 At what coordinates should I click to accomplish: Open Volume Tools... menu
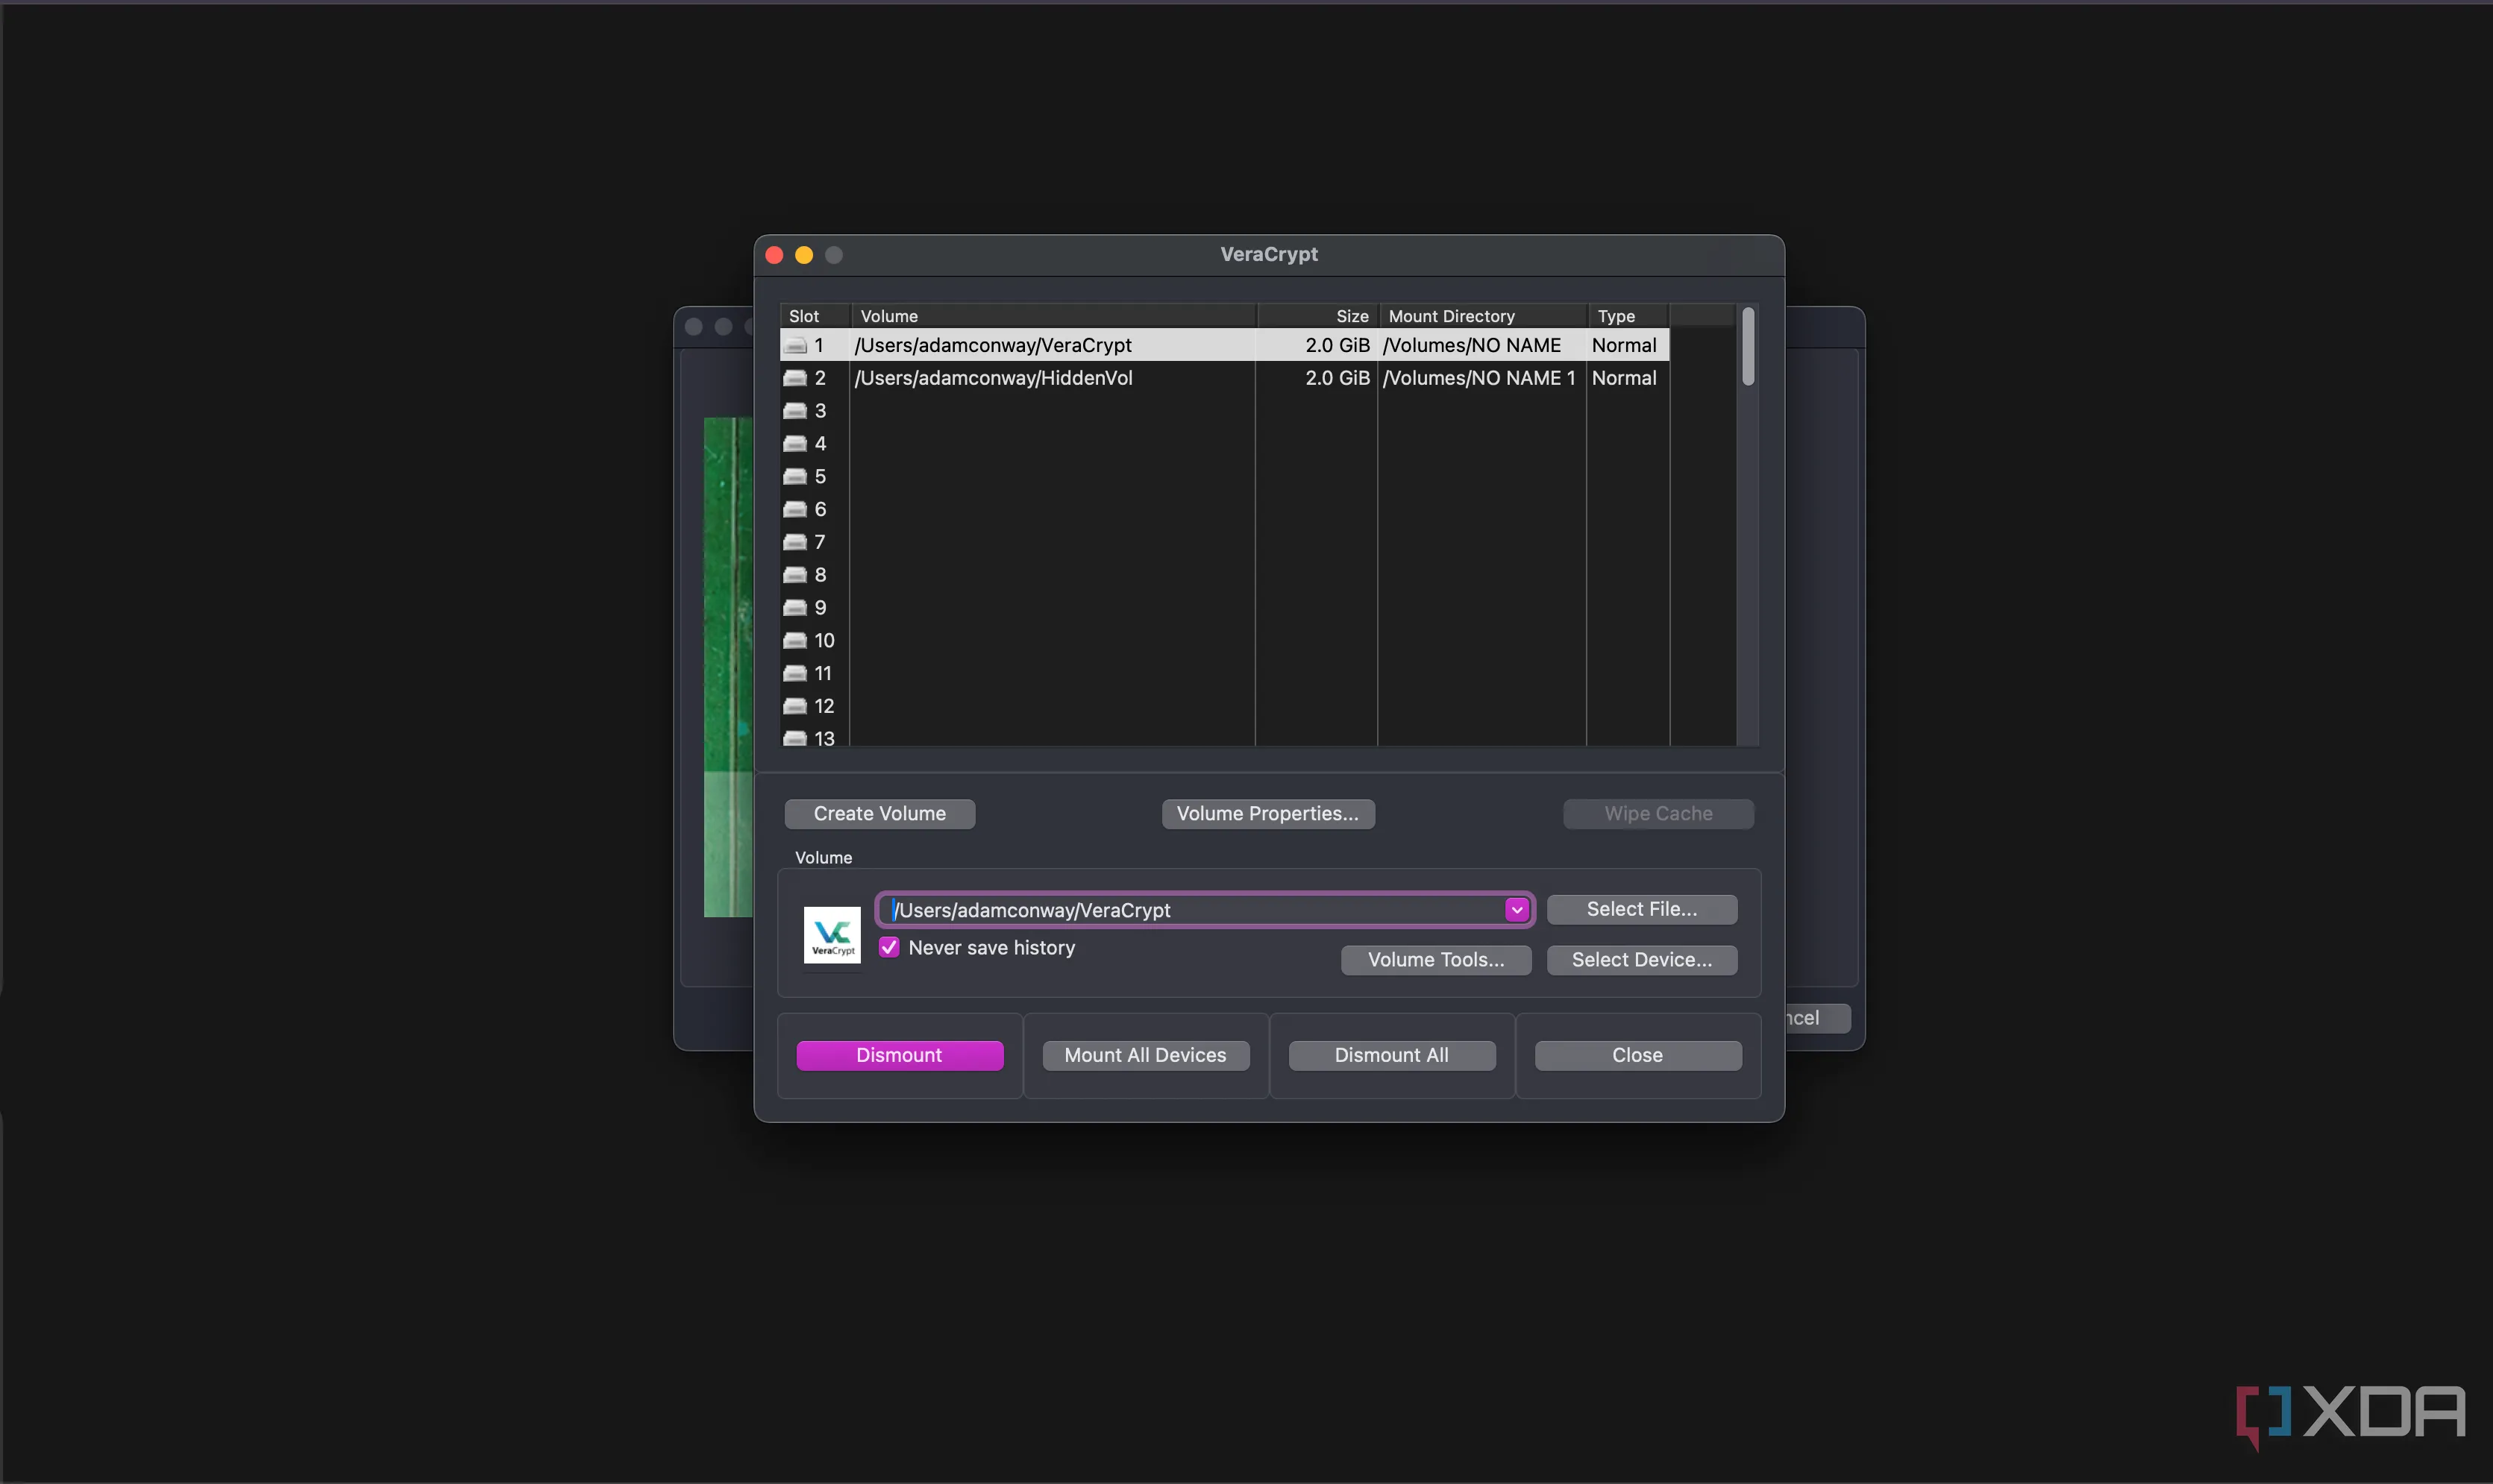[1436, 960]
